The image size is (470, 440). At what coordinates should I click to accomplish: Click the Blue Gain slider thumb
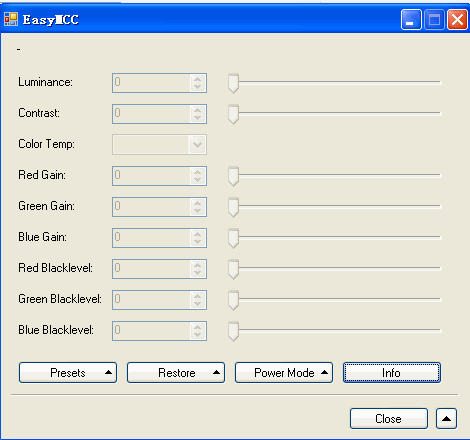(x=233, y=238)
